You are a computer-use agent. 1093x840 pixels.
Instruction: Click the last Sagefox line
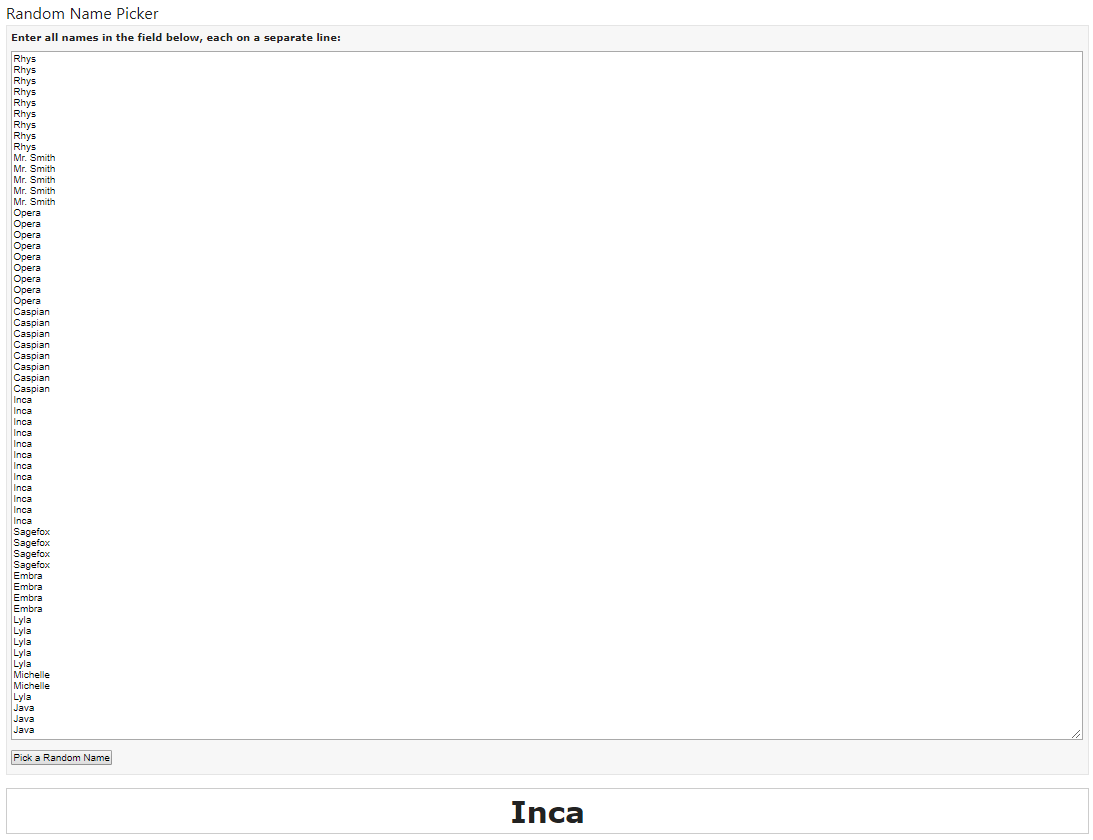point(31,565)
